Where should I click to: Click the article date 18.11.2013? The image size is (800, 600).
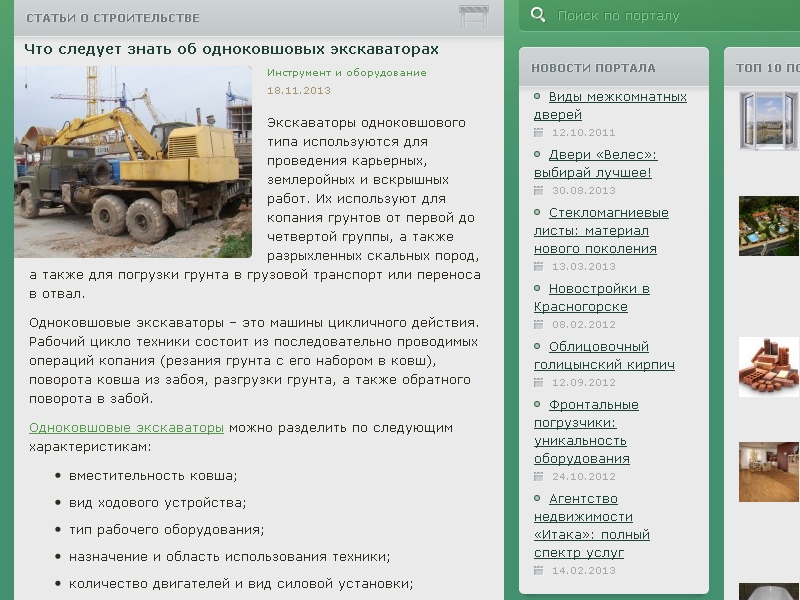click(299, 90)
